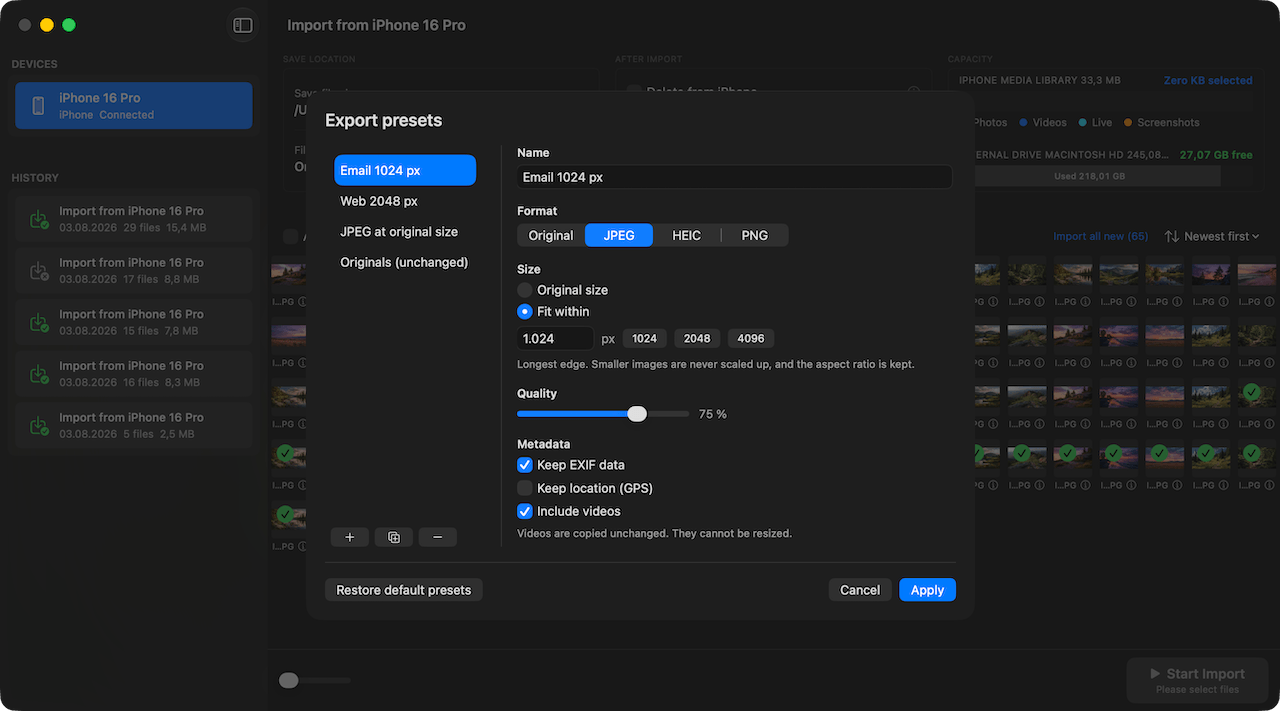
Task: Click the 75 % quality value
Action: coord(713,414)
